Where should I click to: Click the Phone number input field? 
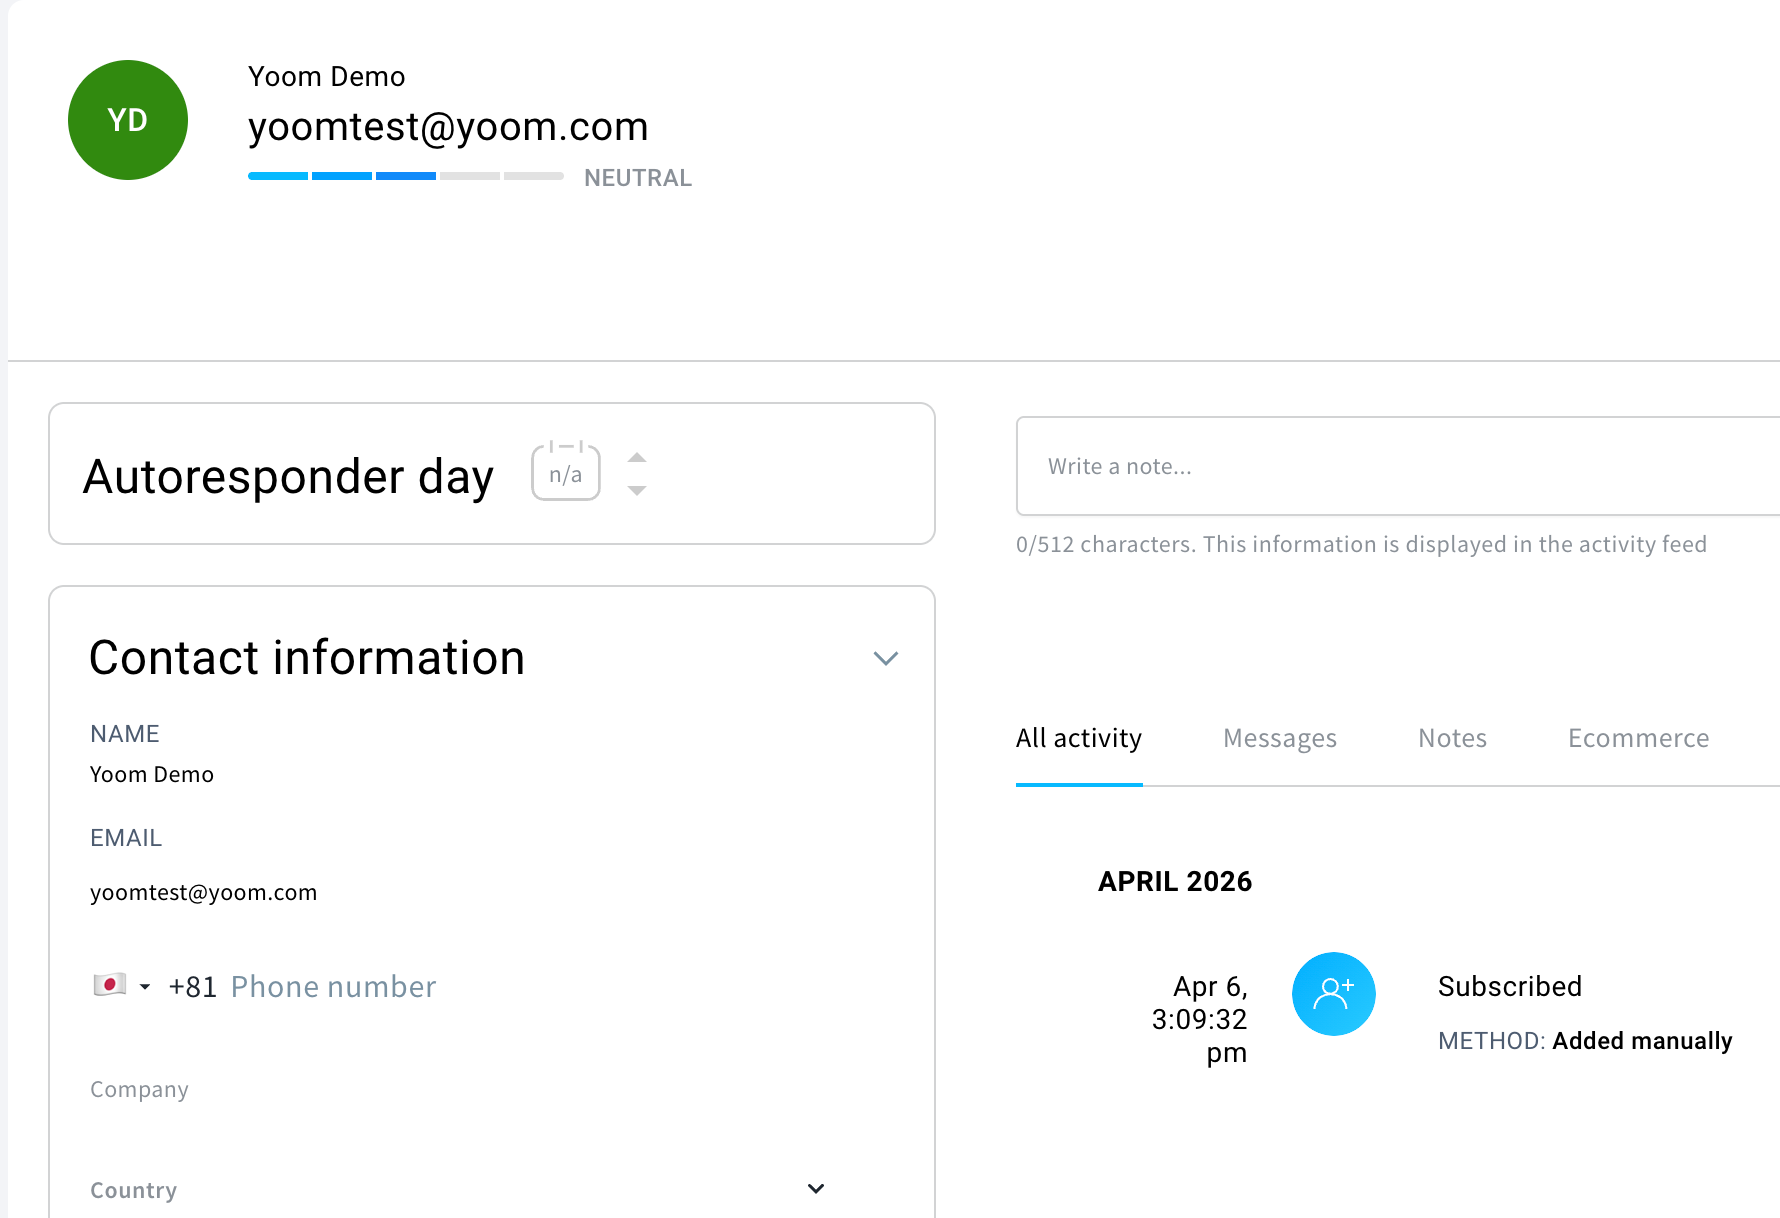334,987
